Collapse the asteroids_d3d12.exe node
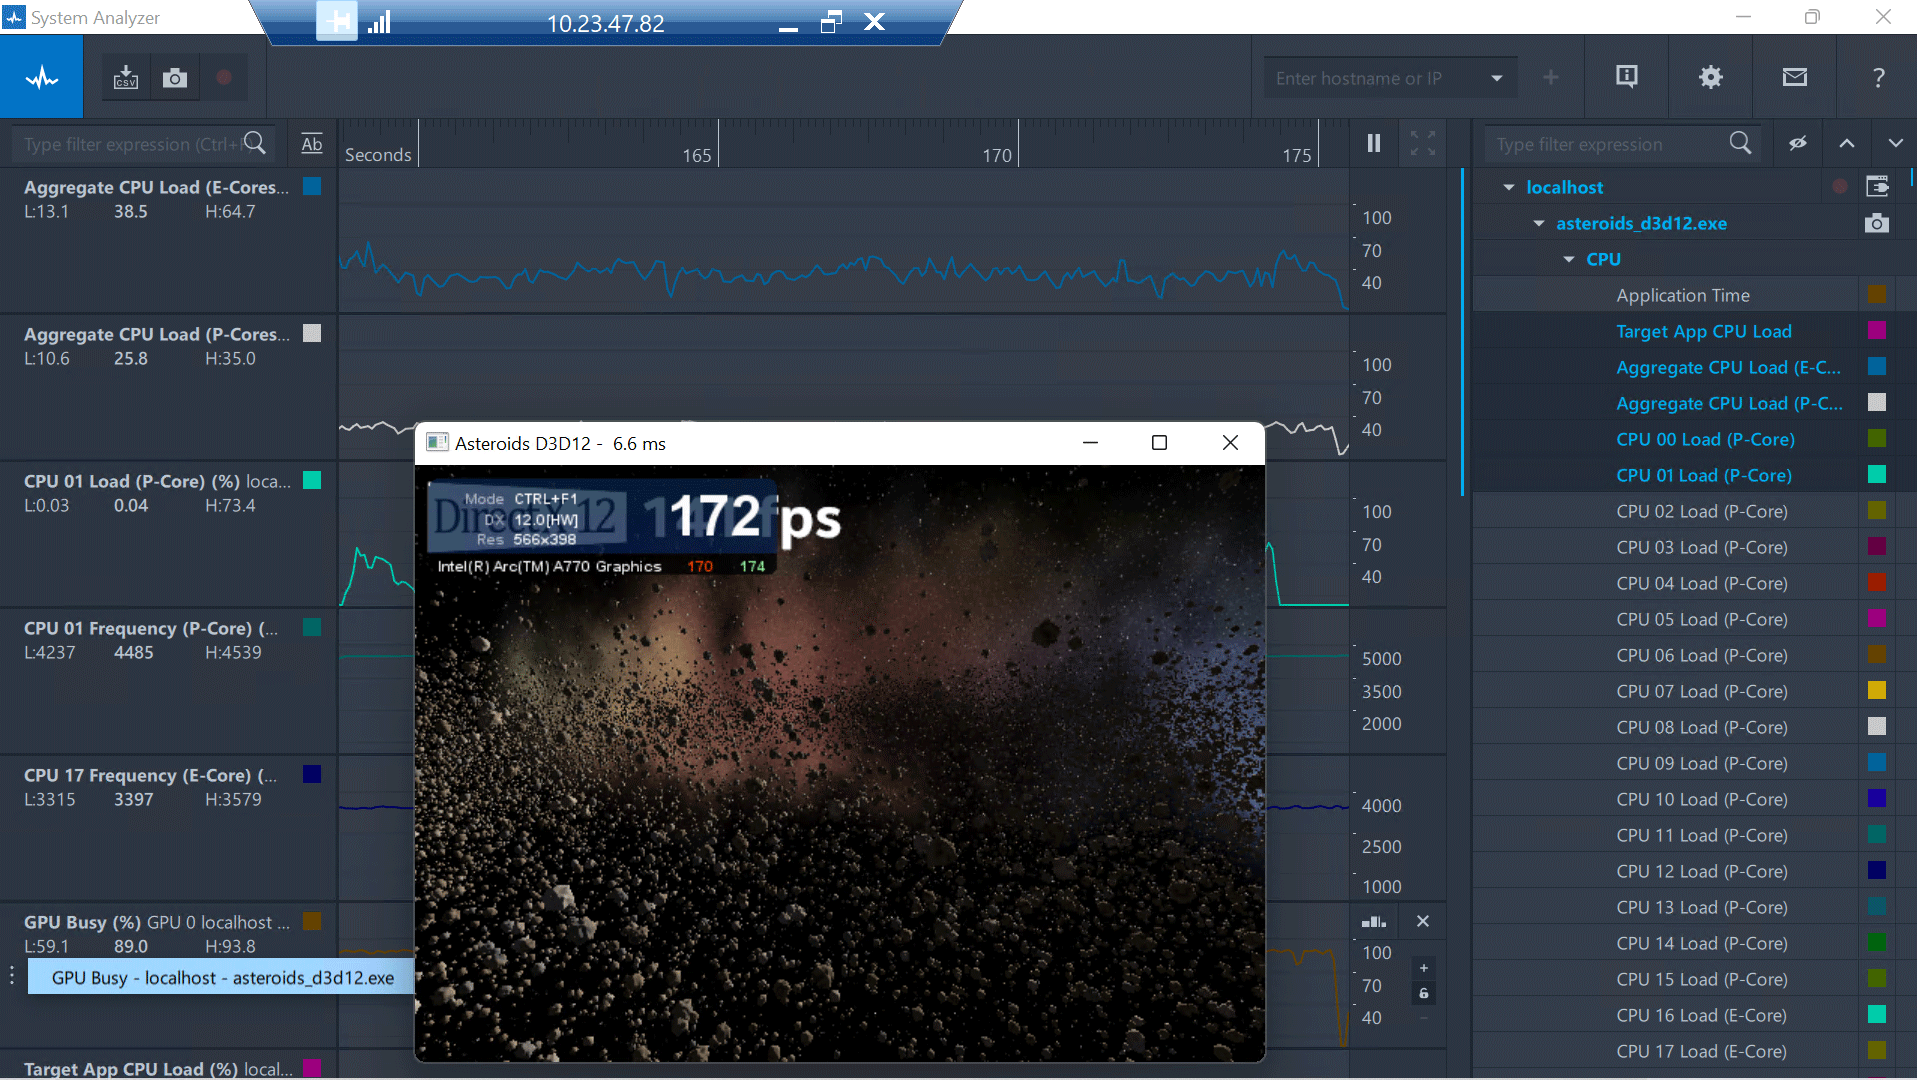Viewport: 1917px width, 1080px height. click(1539, 223)
